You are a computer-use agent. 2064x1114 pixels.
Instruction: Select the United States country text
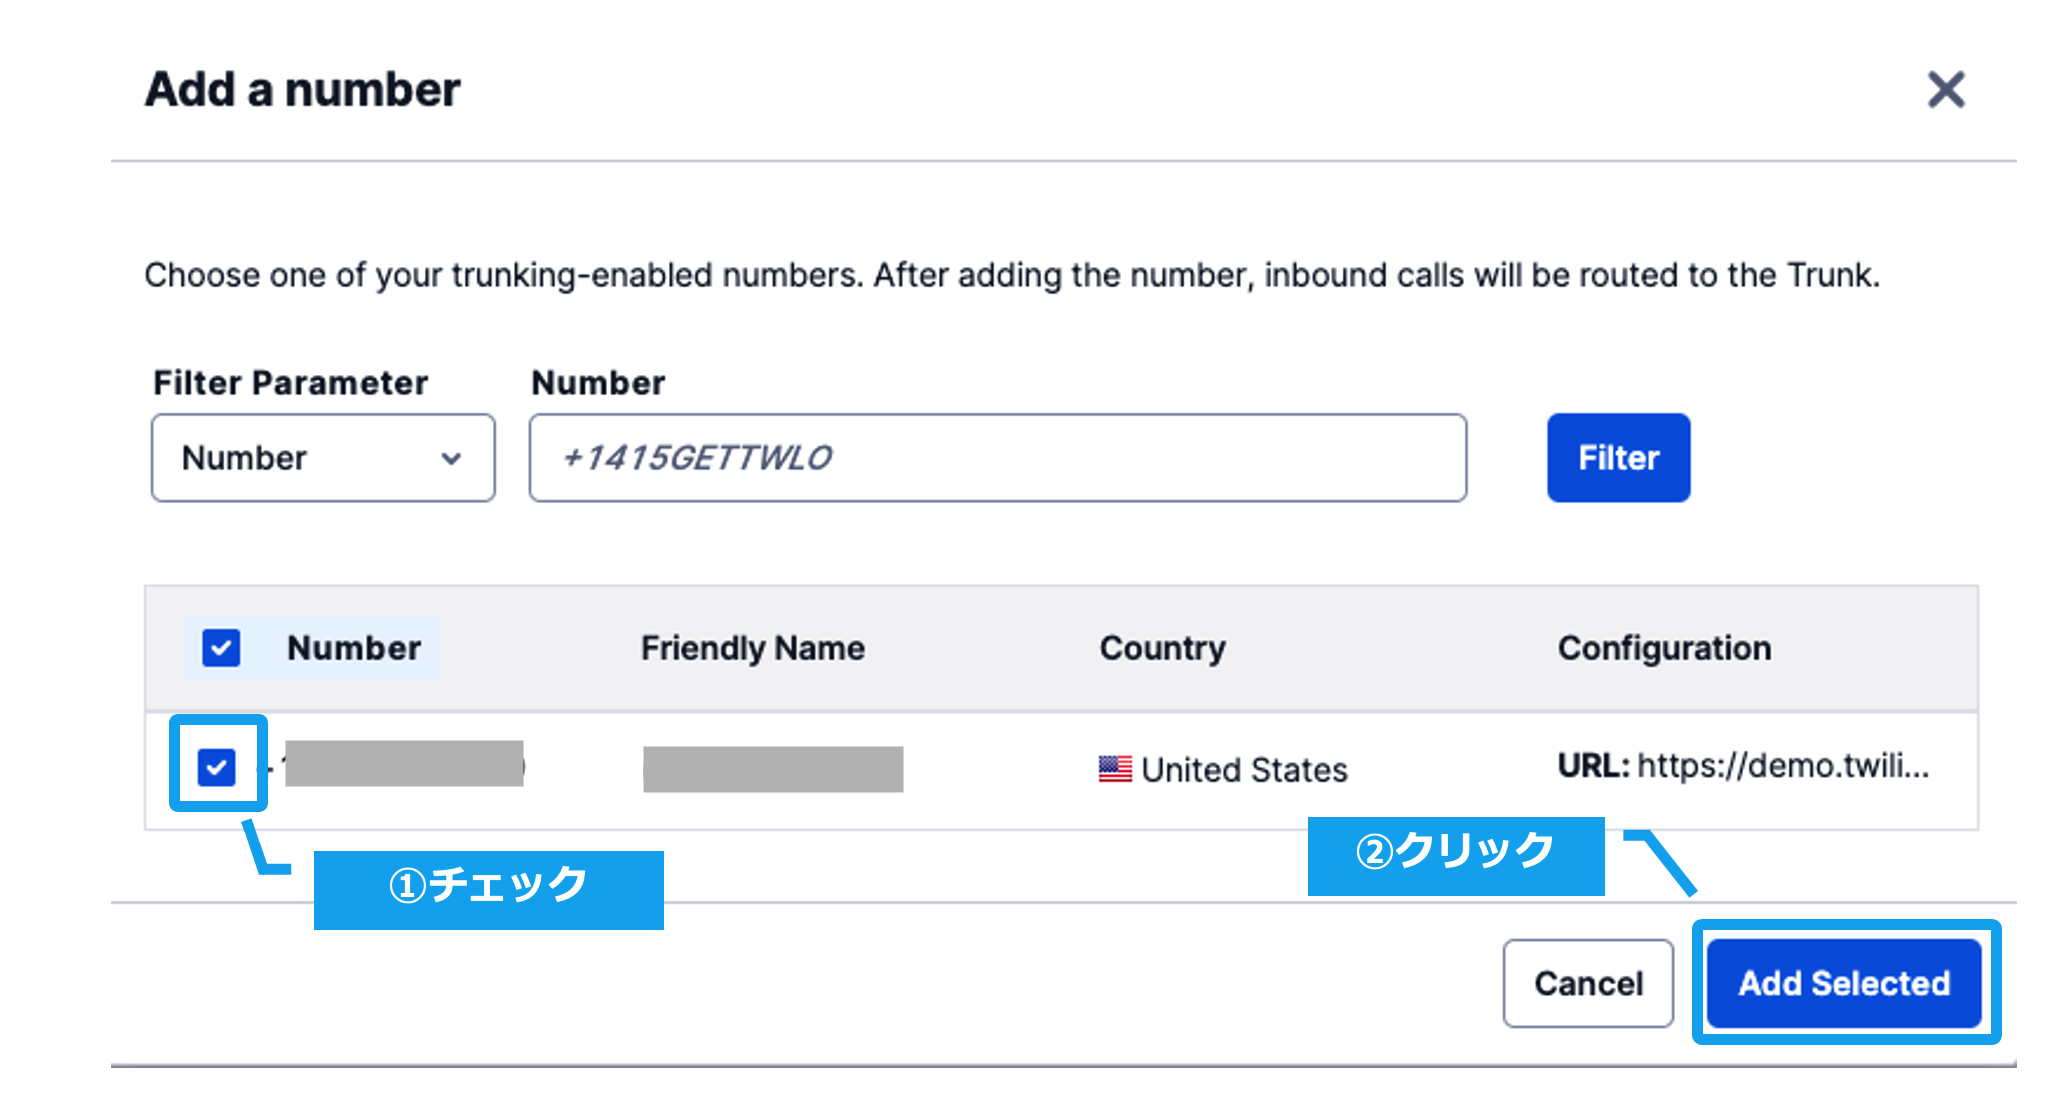1244,770
